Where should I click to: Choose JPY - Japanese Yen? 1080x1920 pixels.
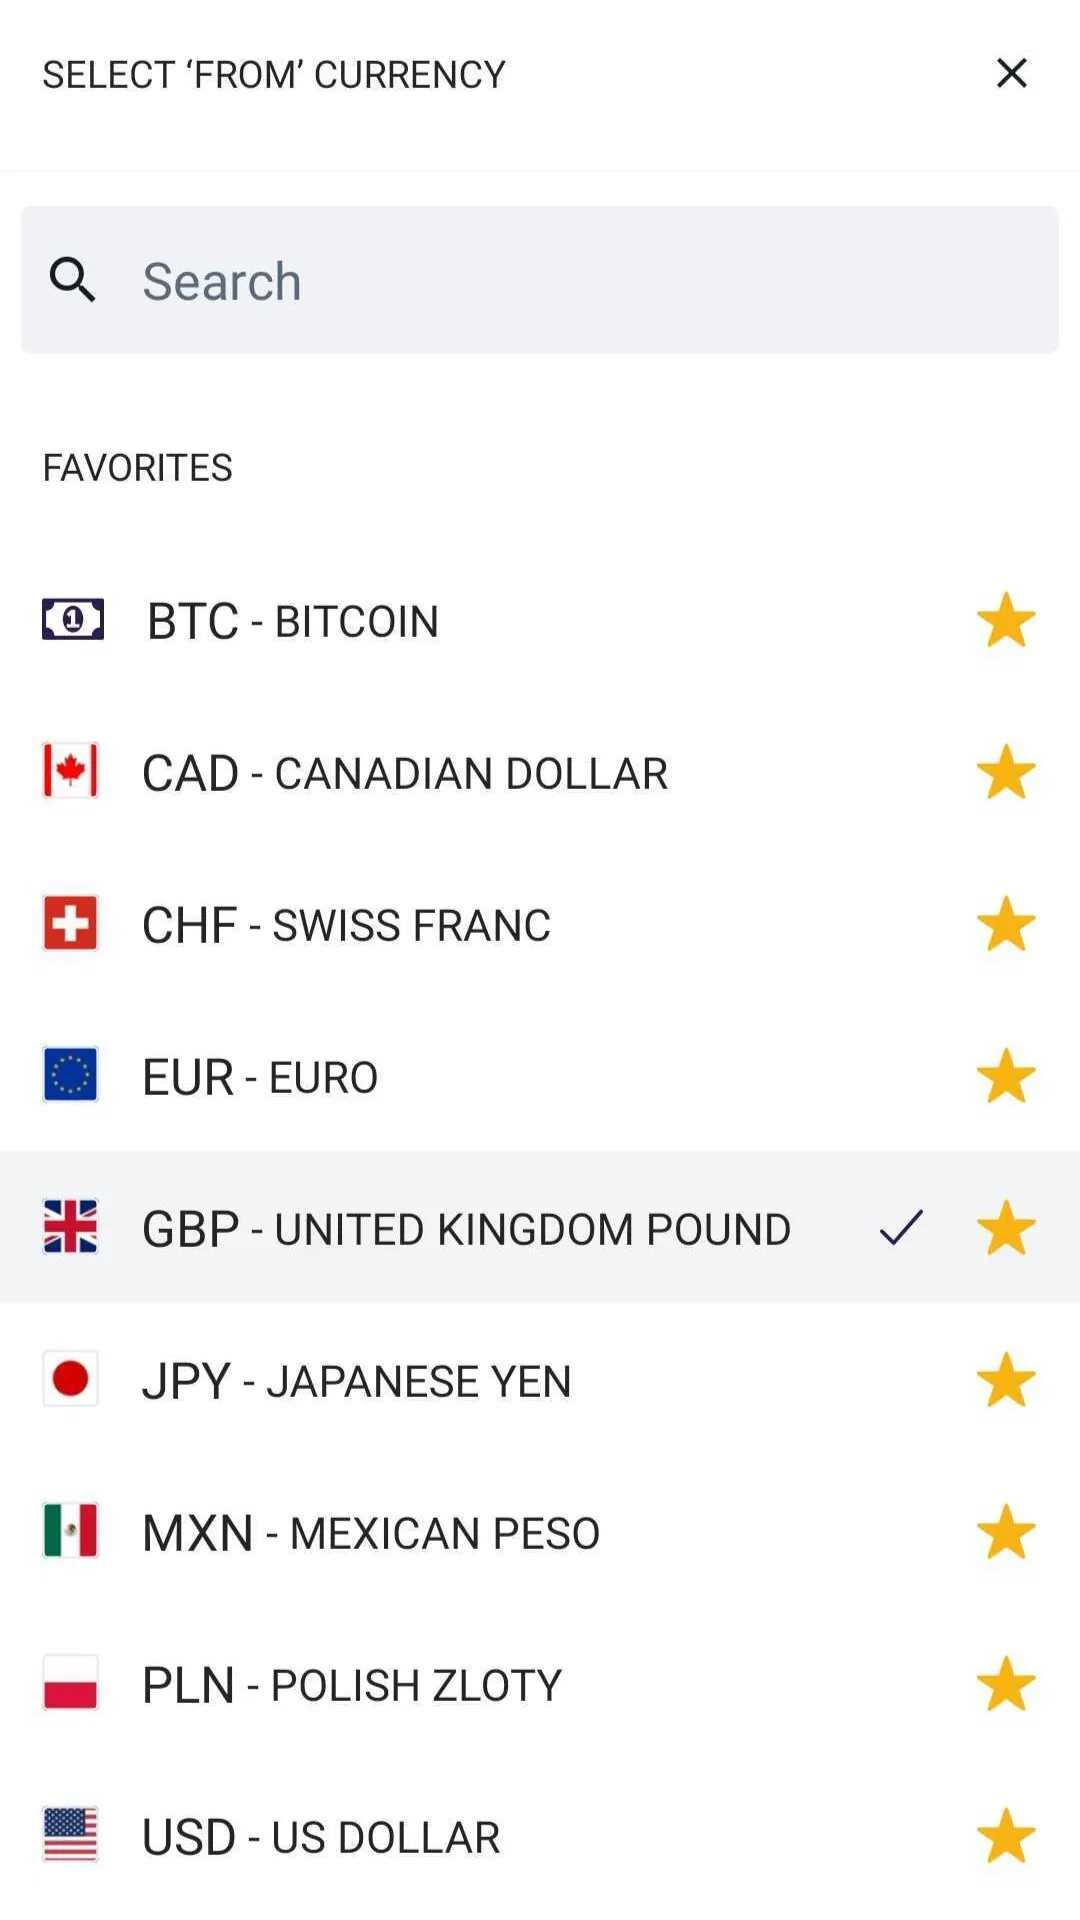pos(540,1381)
